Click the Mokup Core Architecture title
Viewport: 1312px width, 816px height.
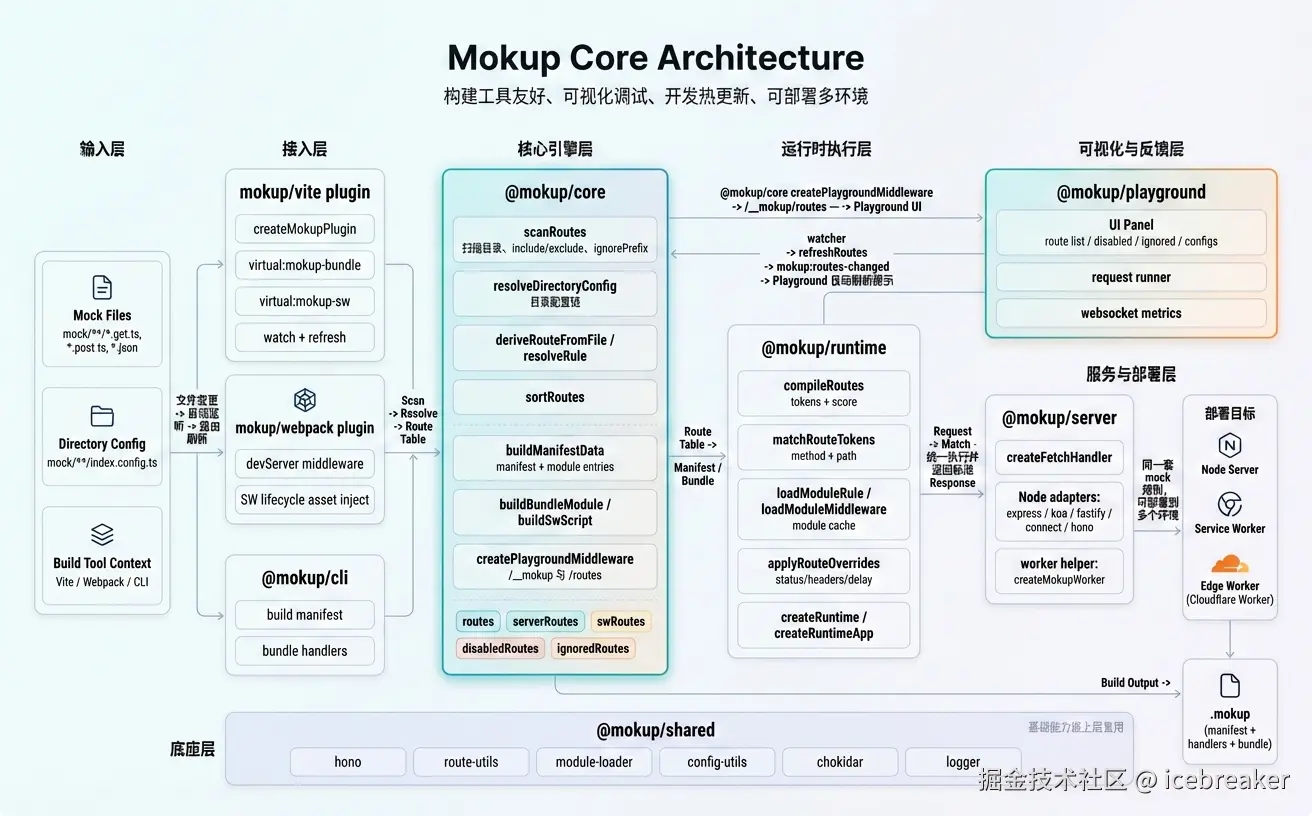click(656, 57)
